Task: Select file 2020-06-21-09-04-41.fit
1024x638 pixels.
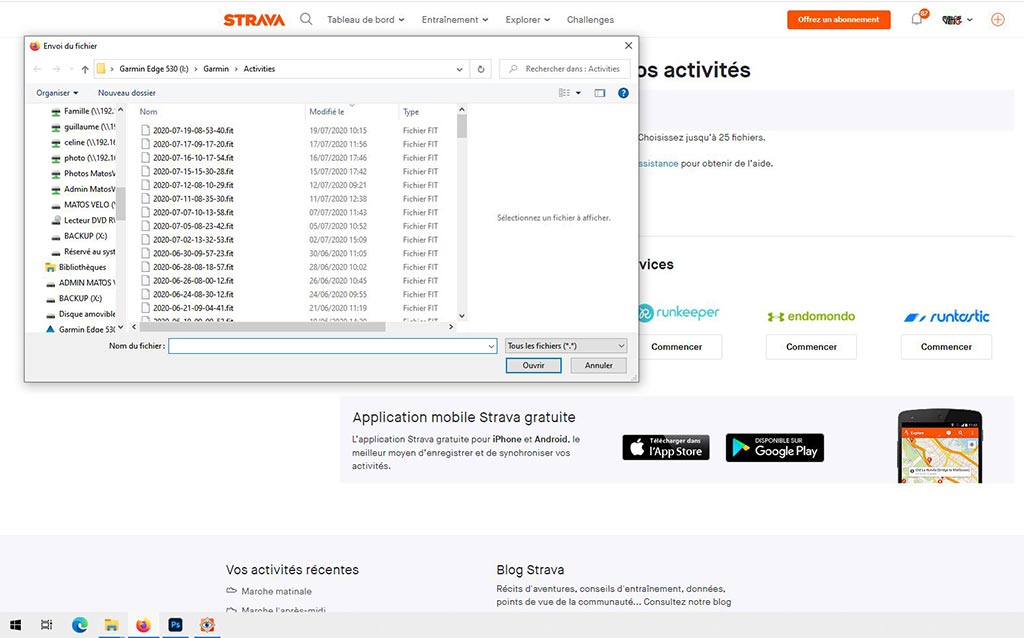Action: 193,308
